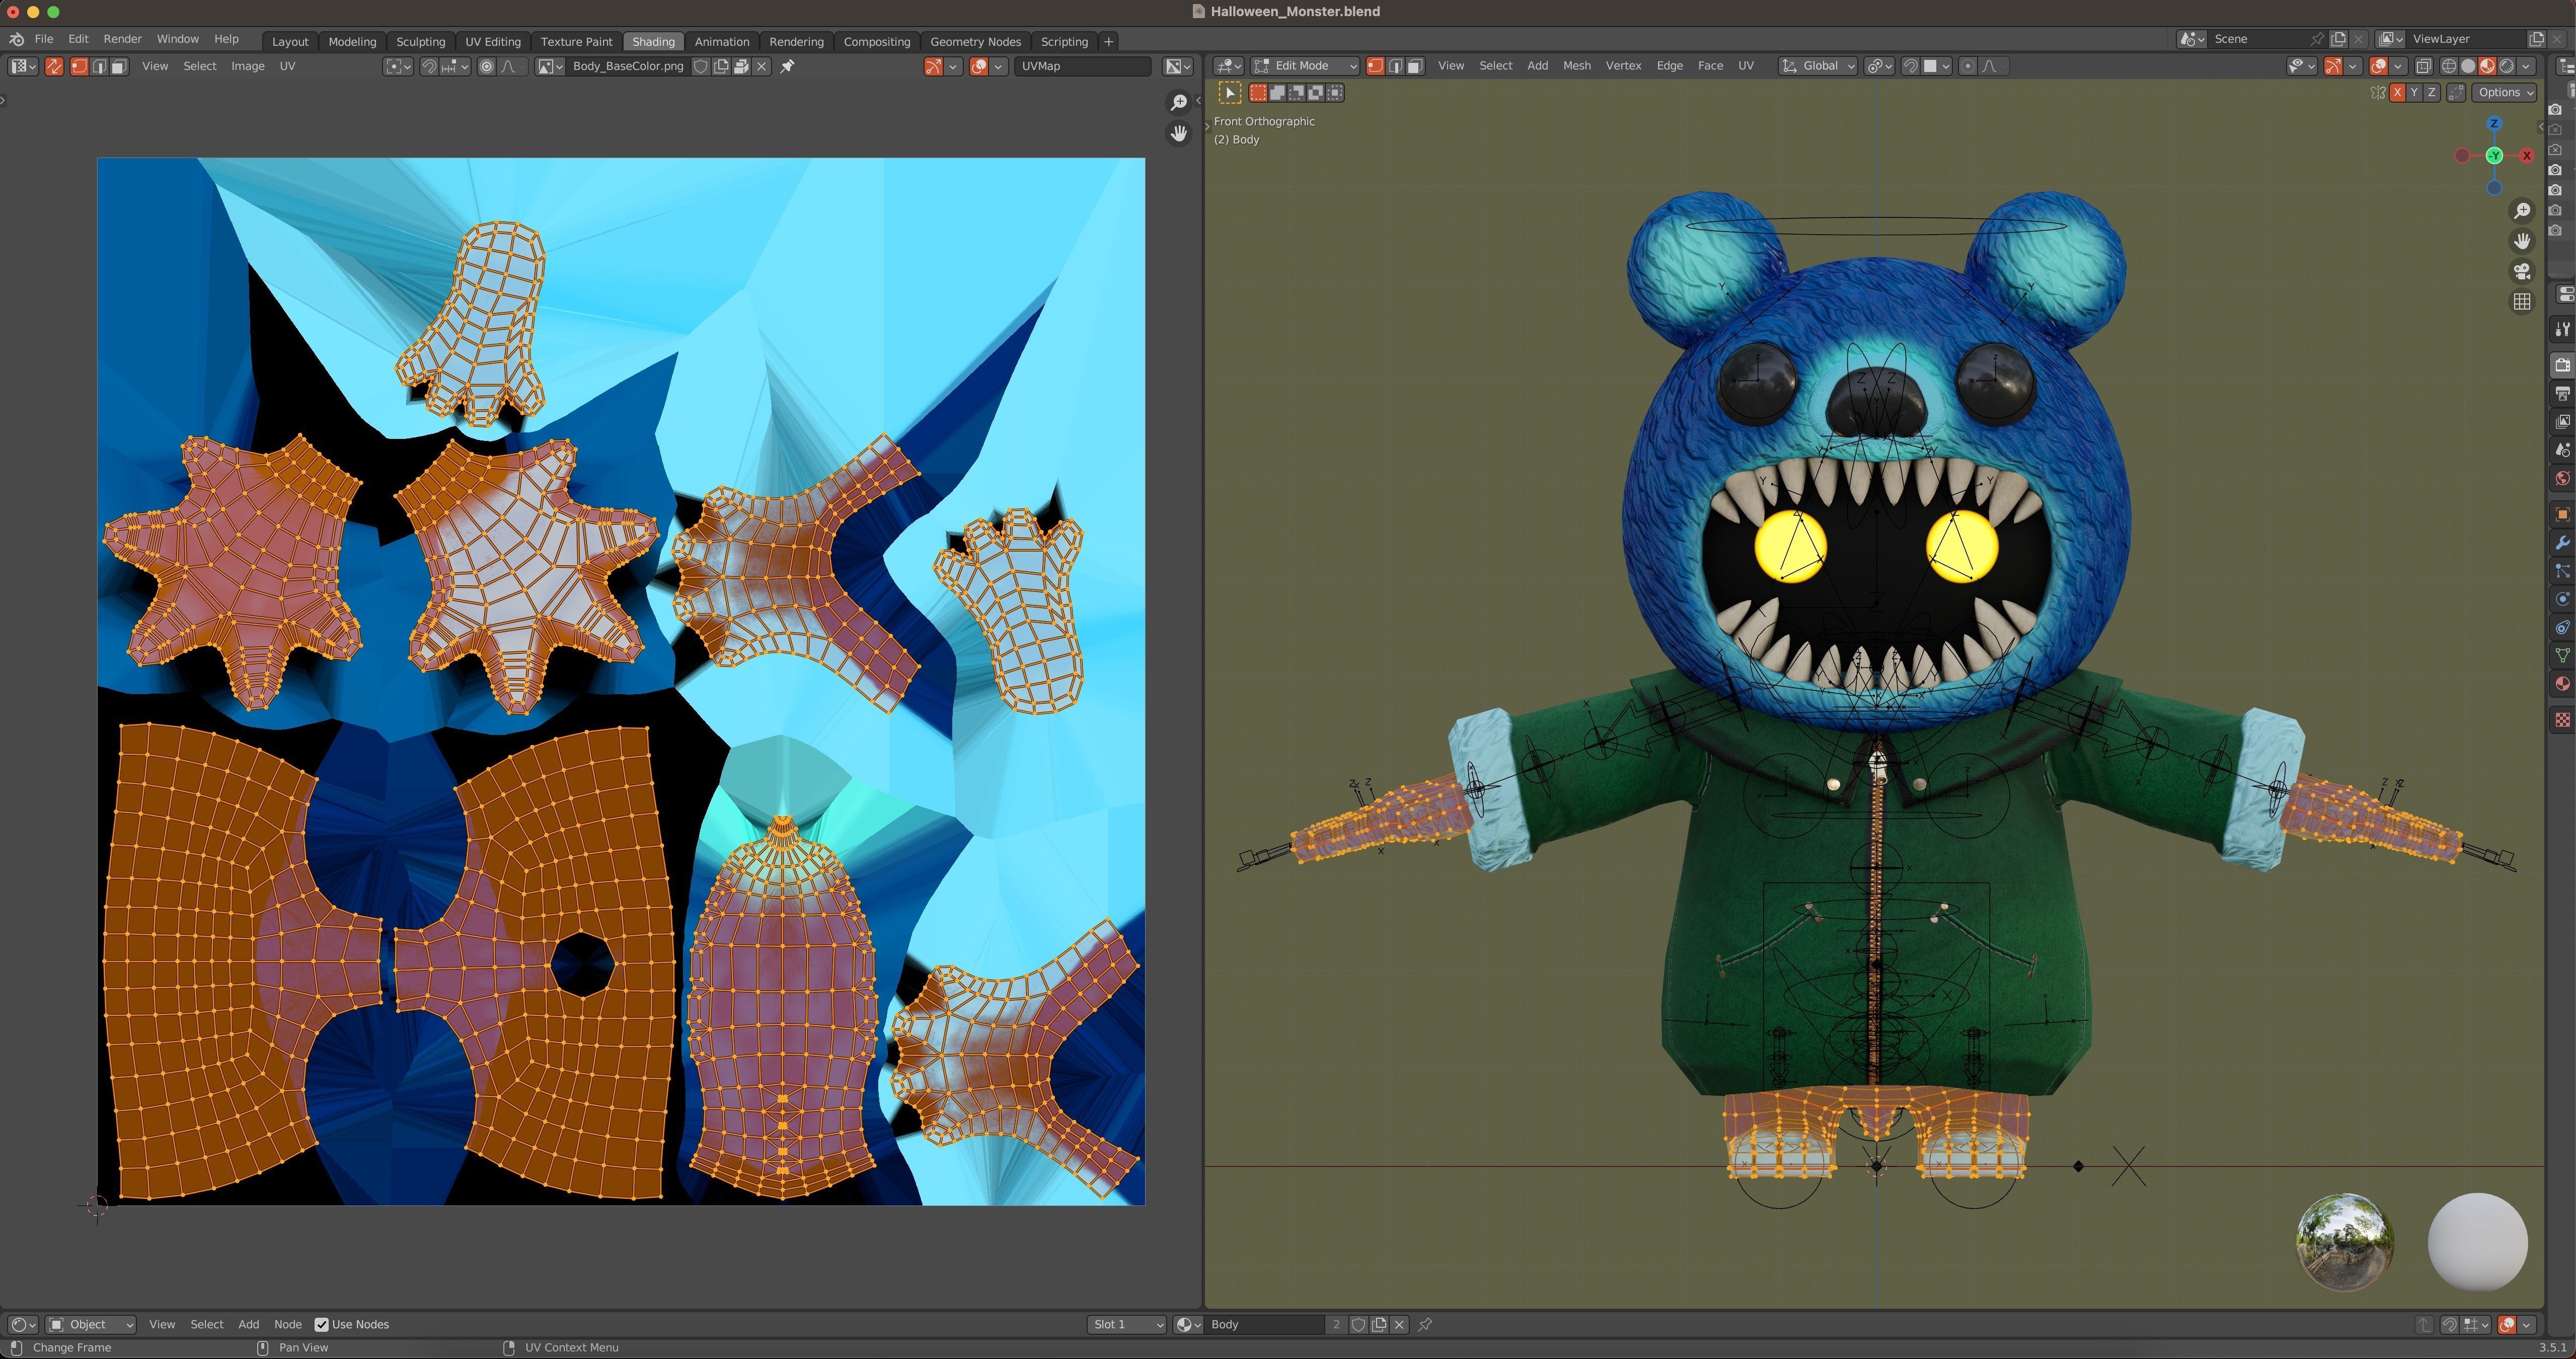The width and height of the screenshot is (2576, 1359).
Task: Open the Options dropdown in the 3D viewport
Action: (2504, 92)
